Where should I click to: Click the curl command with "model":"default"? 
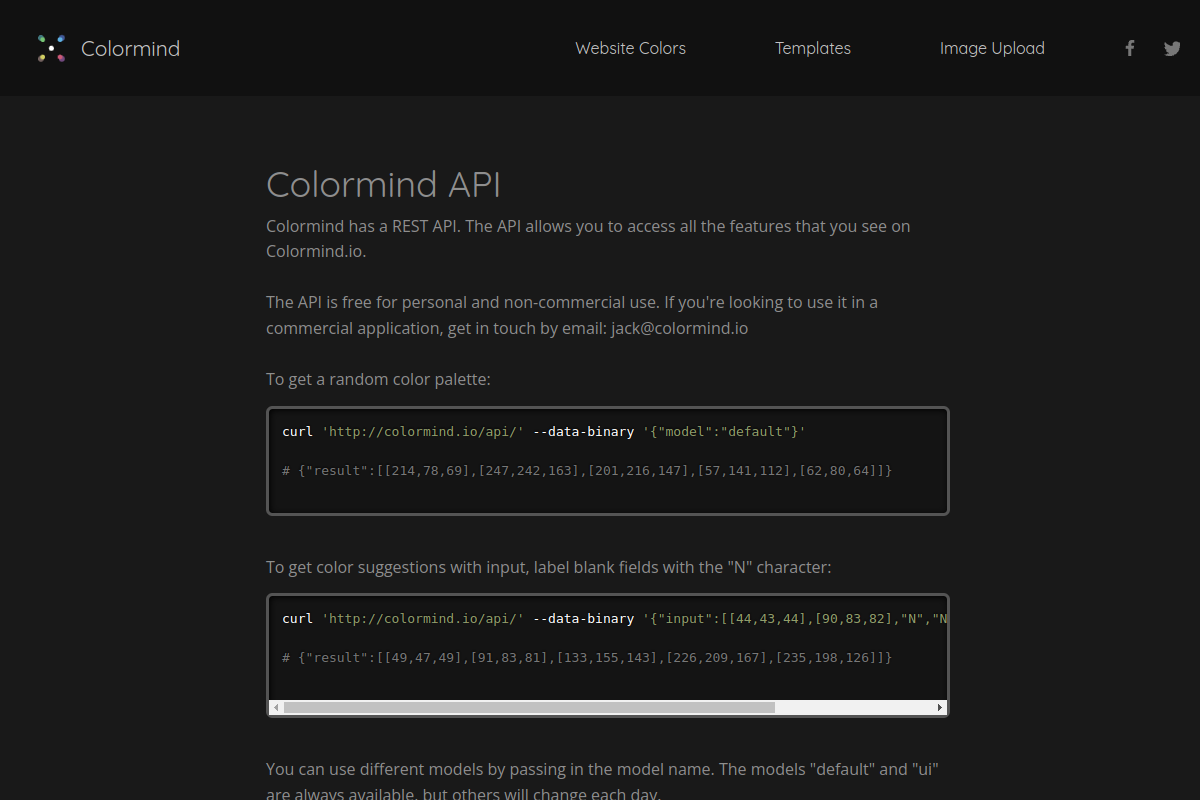click(x=544, y=431)
